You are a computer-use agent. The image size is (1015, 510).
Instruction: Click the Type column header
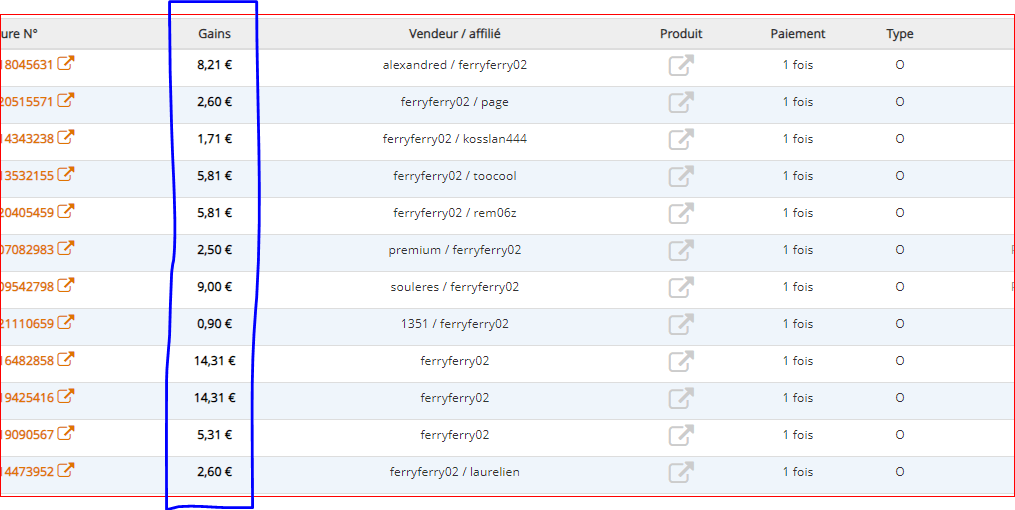tap(900, 34)
